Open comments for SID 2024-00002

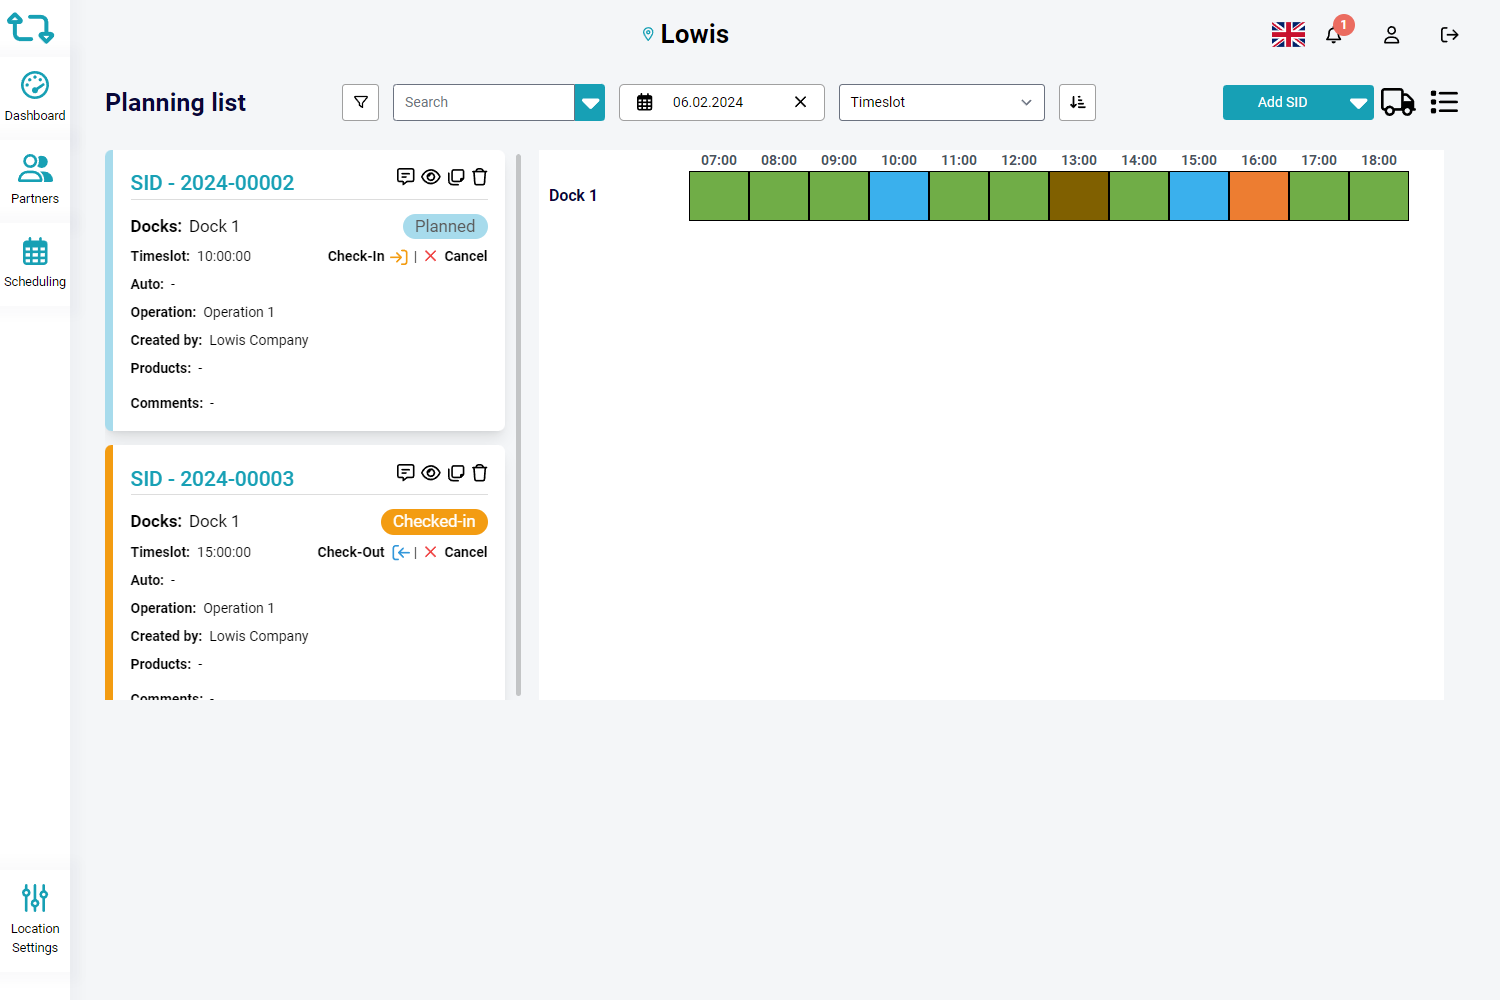pos(405,177)
